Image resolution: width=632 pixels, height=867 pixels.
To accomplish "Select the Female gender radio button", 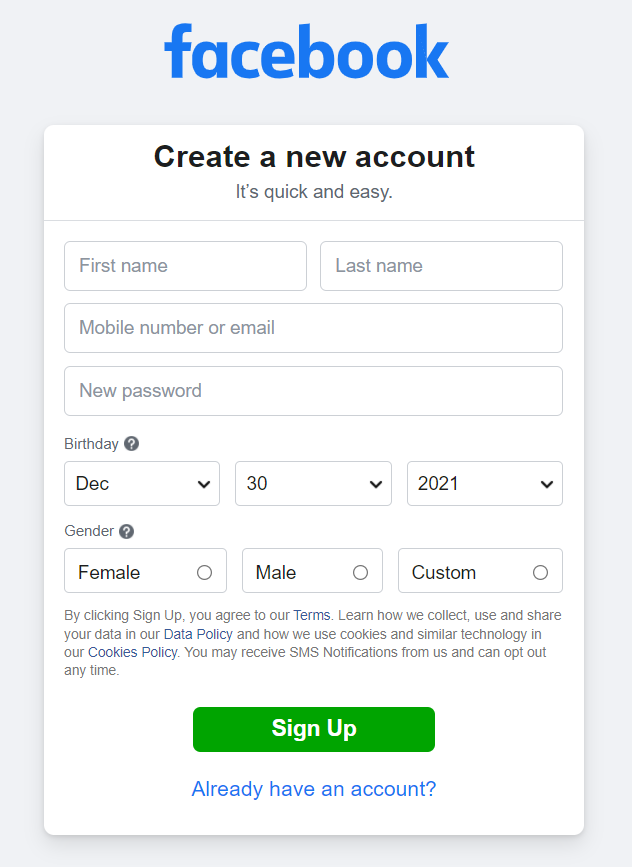I will coord(204,573).
